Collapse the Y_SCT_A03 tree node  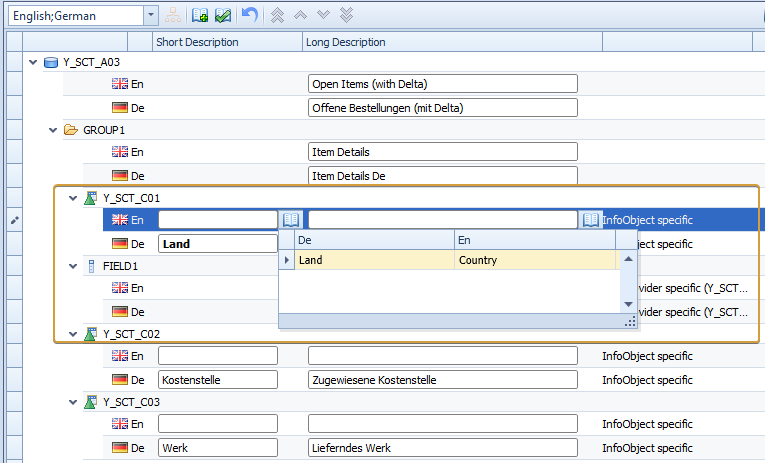tap(34, 62)
